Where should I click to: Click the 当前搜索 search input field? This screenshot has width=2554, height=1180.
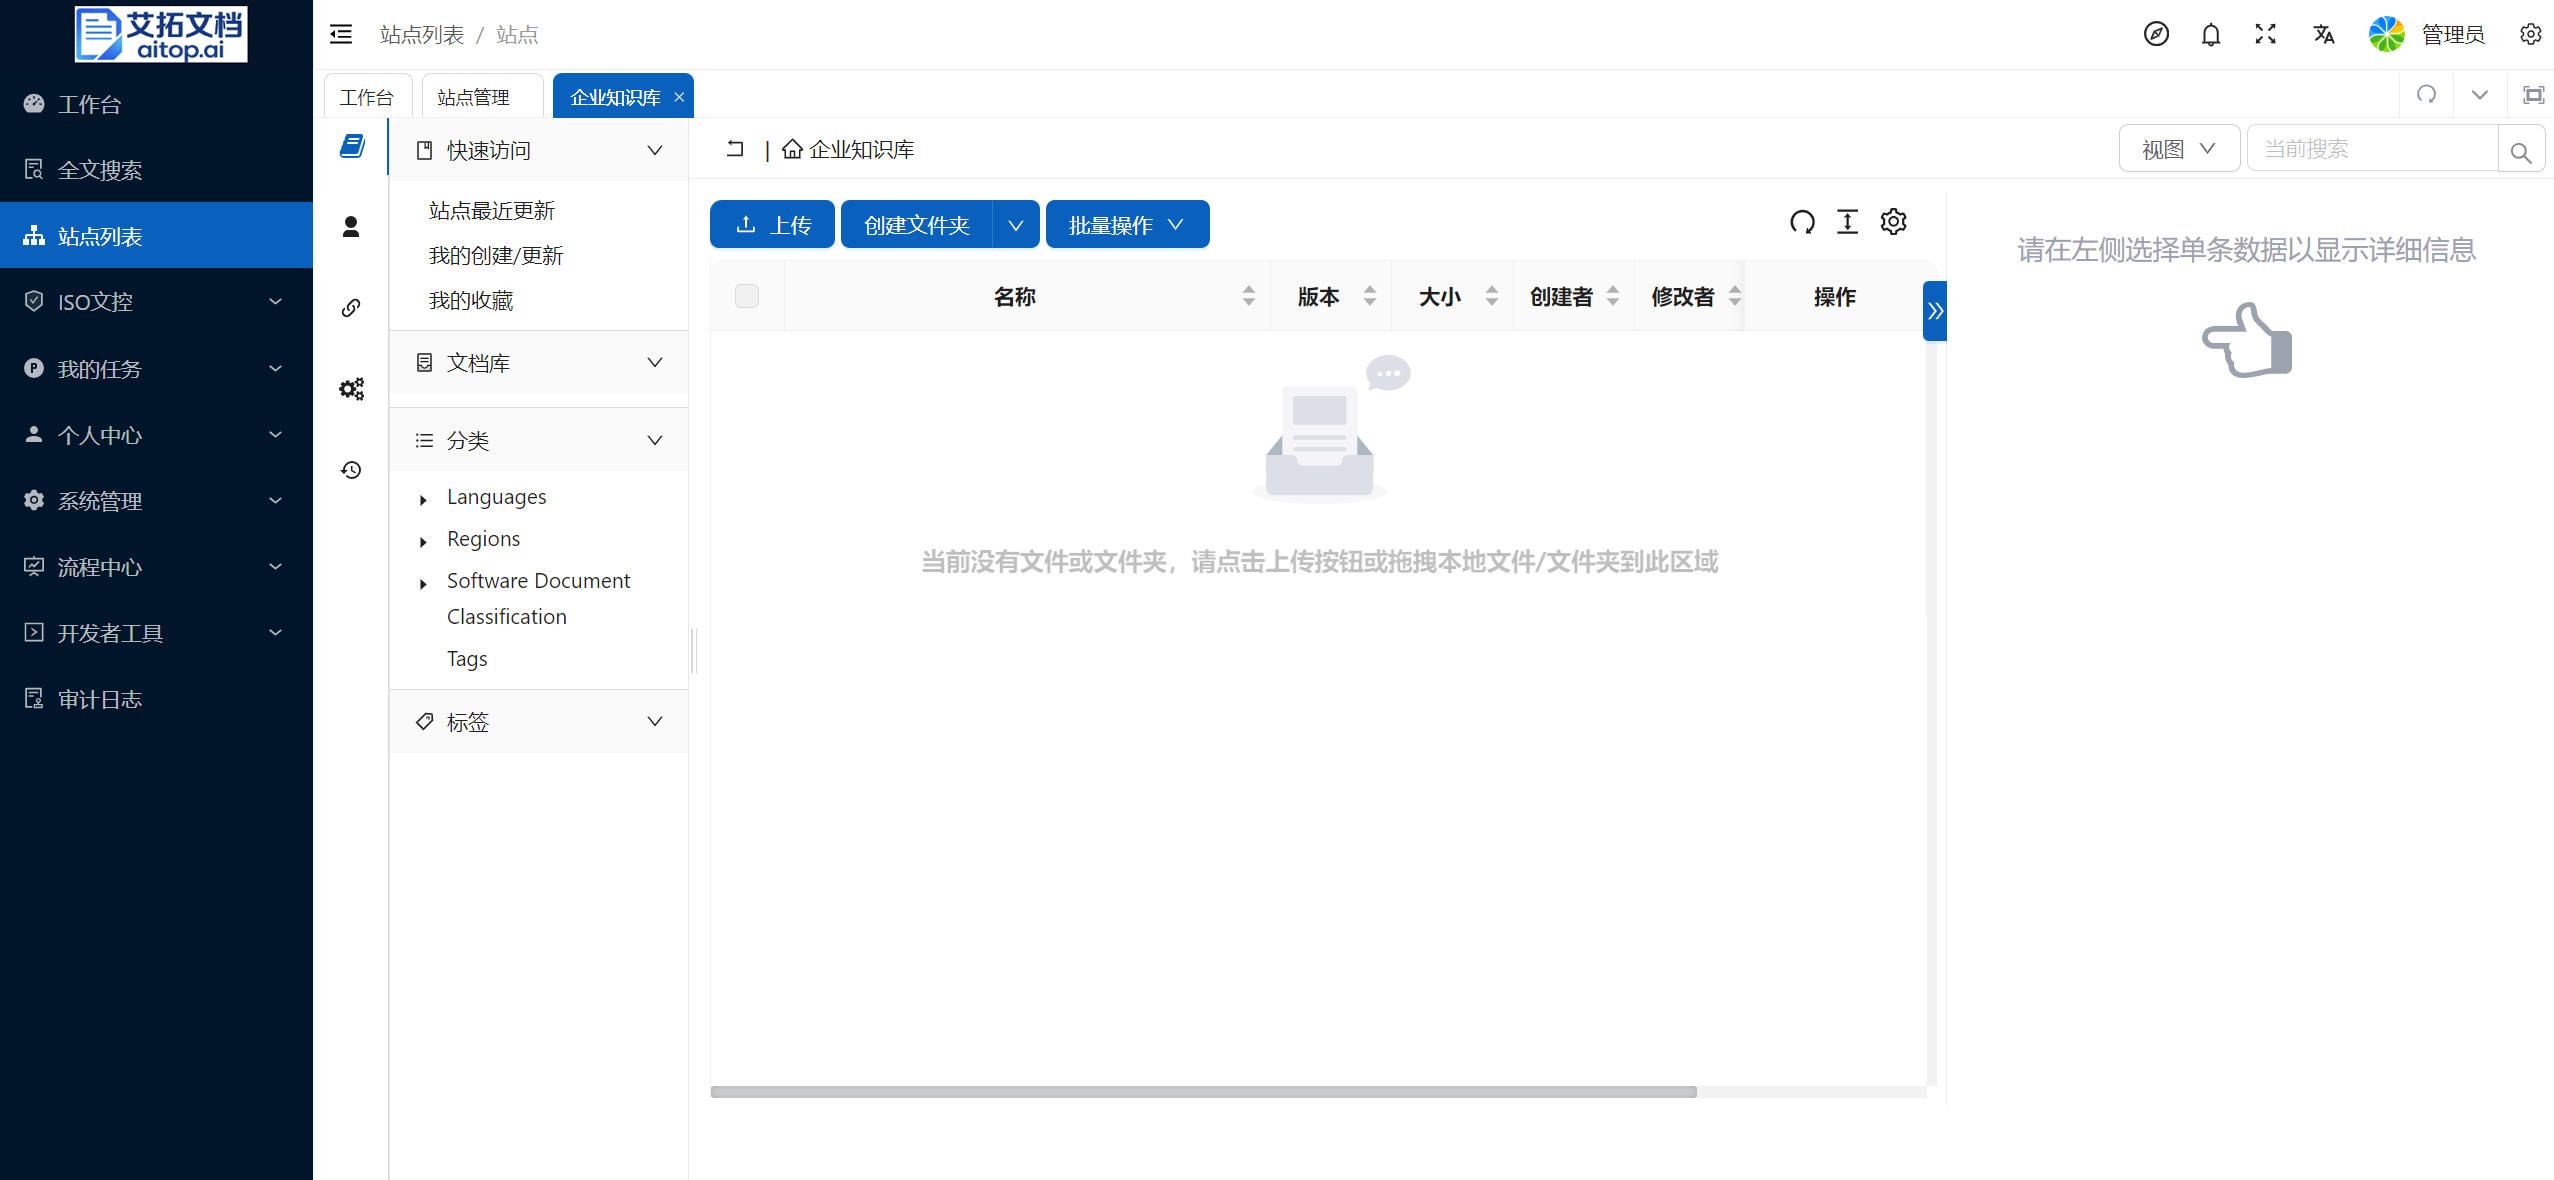coord(2373,149)
